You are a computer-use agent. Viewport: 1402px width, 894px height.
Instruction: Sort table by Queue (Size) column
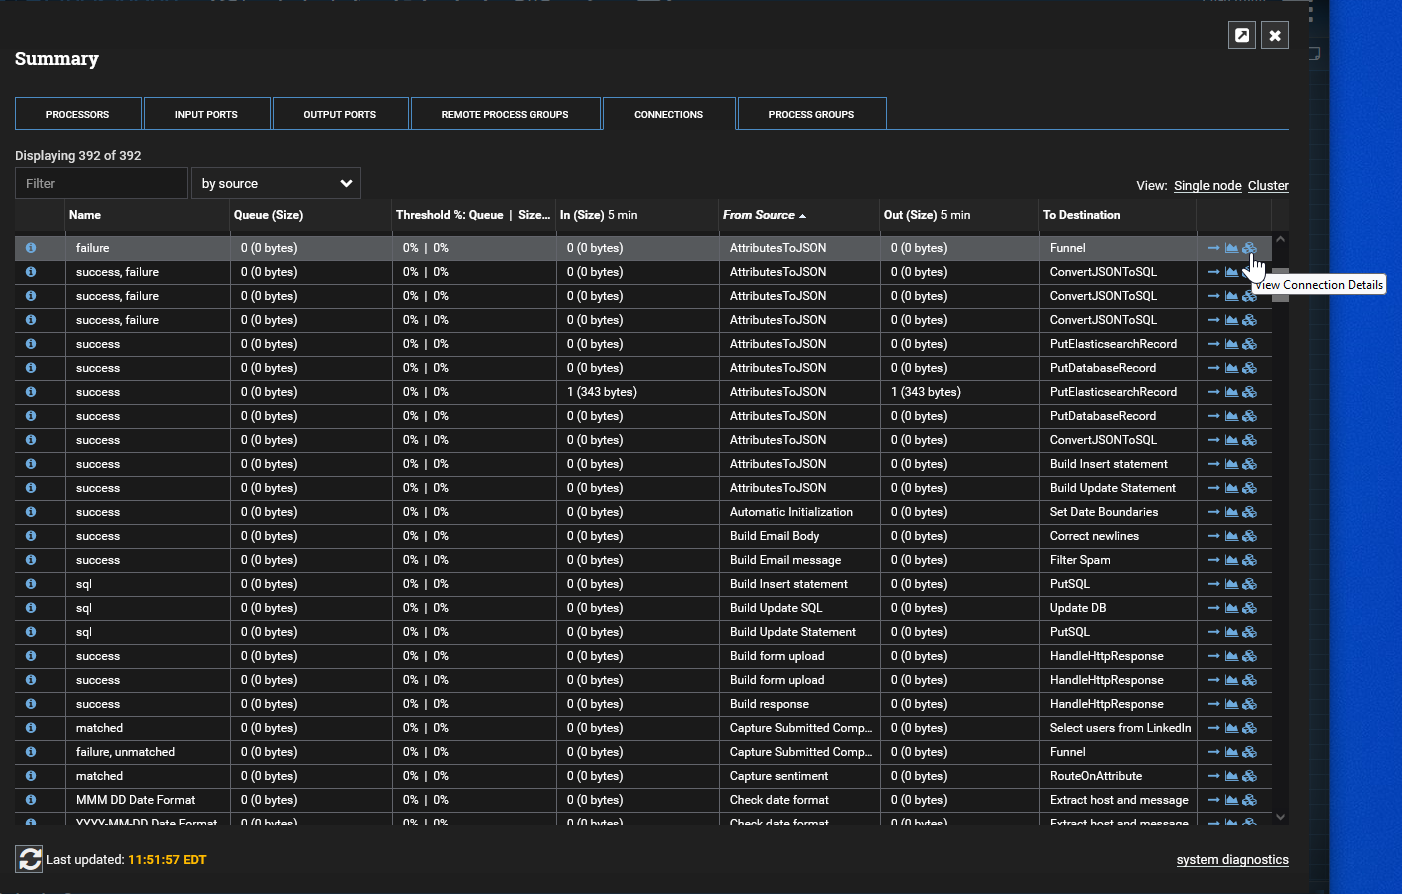311,215
